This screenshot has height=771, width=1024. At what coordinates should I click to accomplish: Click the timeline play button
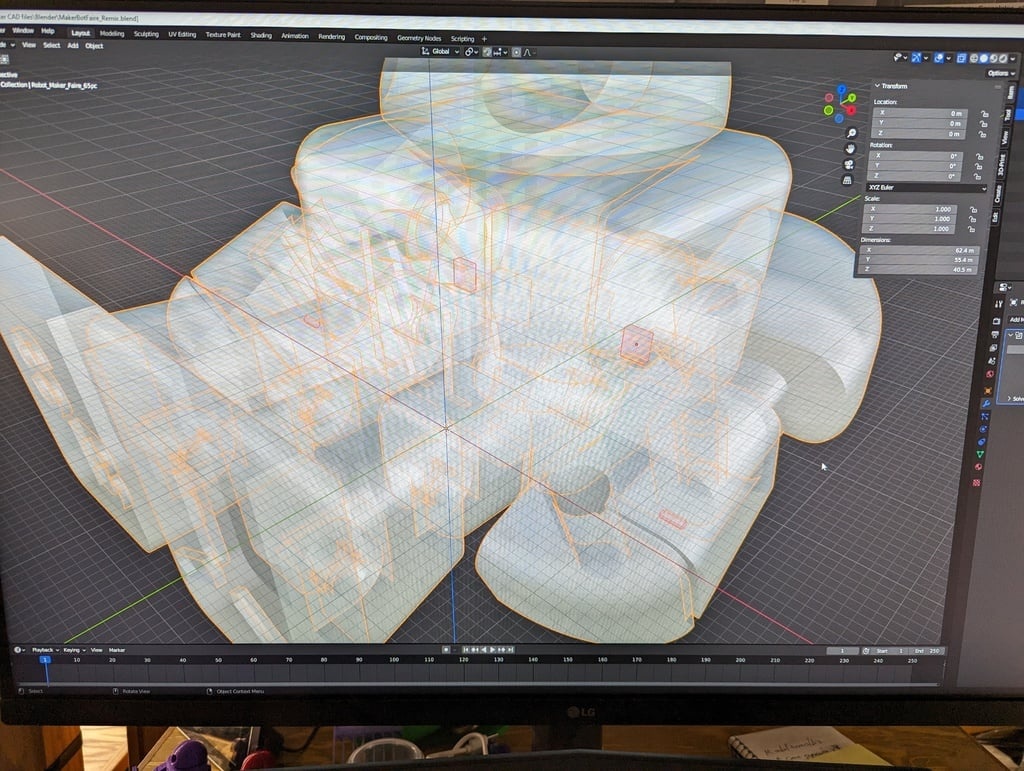tap(492, 650)
